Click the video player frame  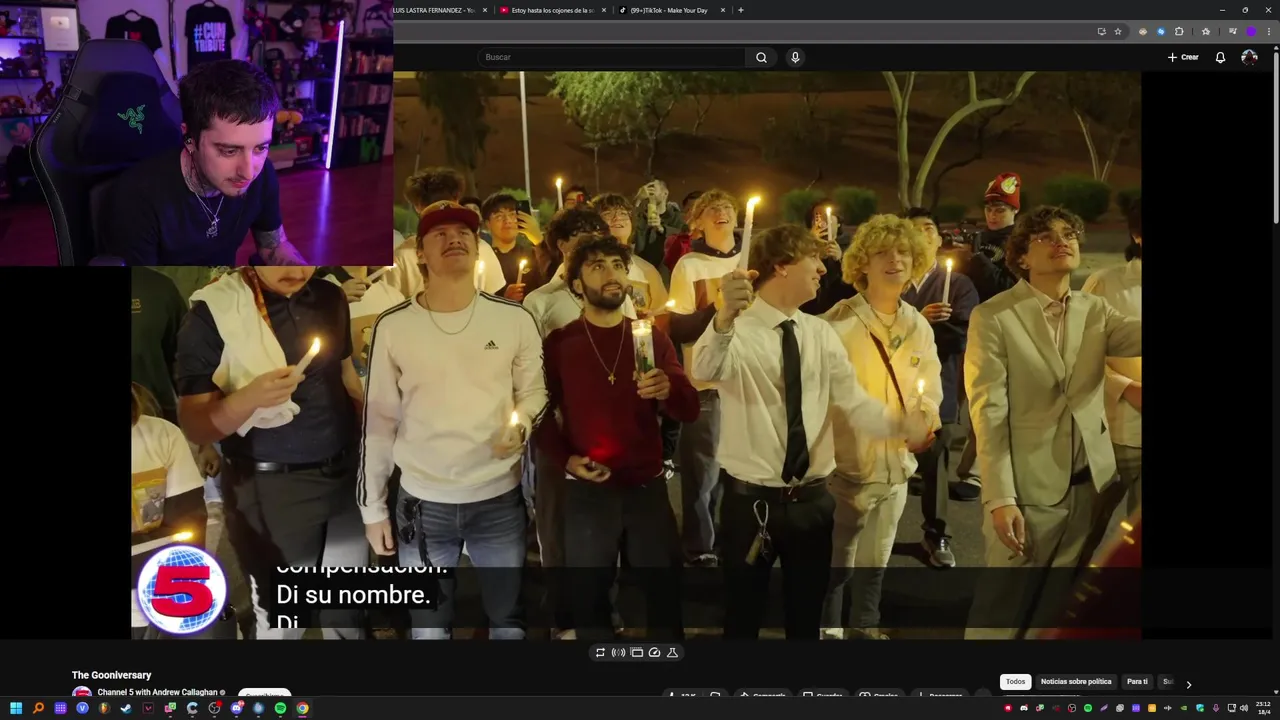(636, 355)
